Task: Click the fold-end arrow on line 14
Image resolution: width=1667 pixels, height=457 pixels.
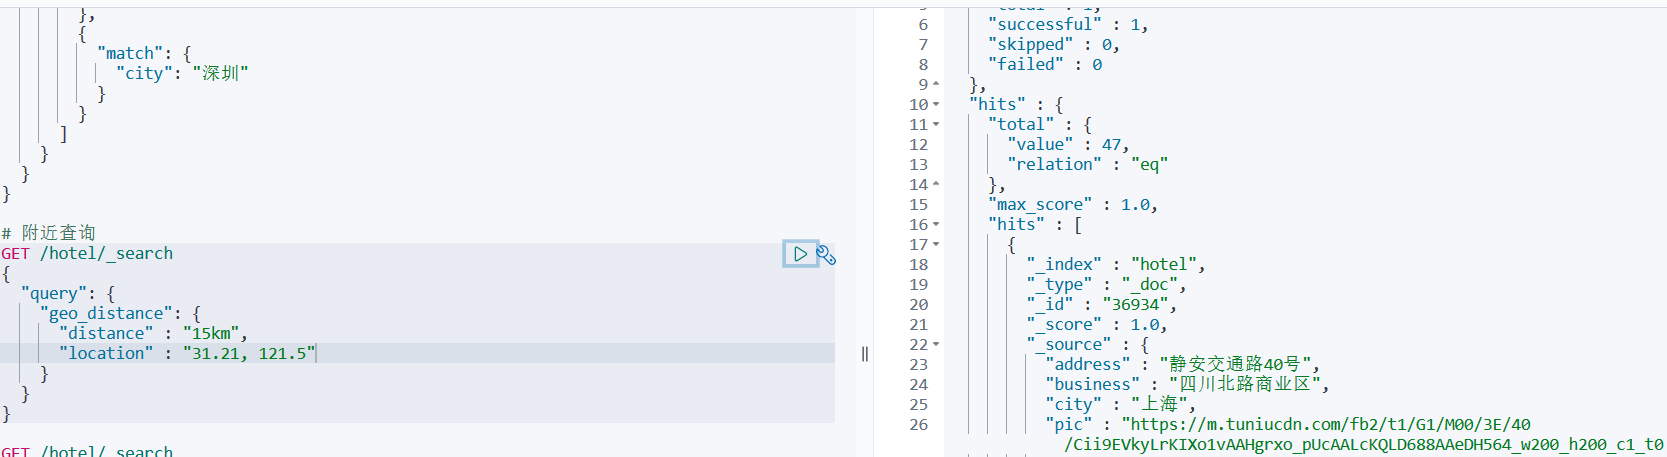Action: 936,184
